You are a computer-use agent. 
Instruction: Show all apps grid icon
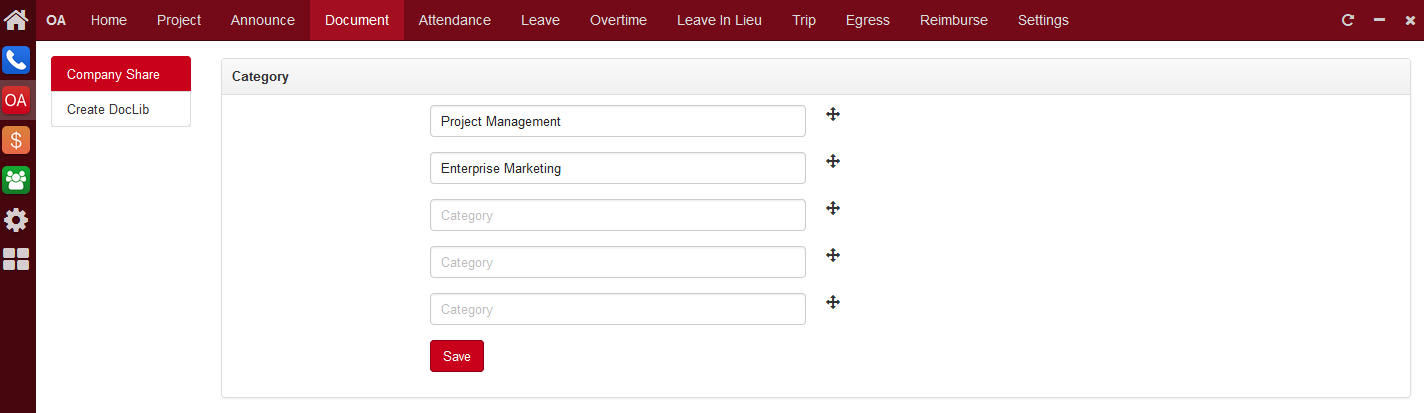(16, 260)
